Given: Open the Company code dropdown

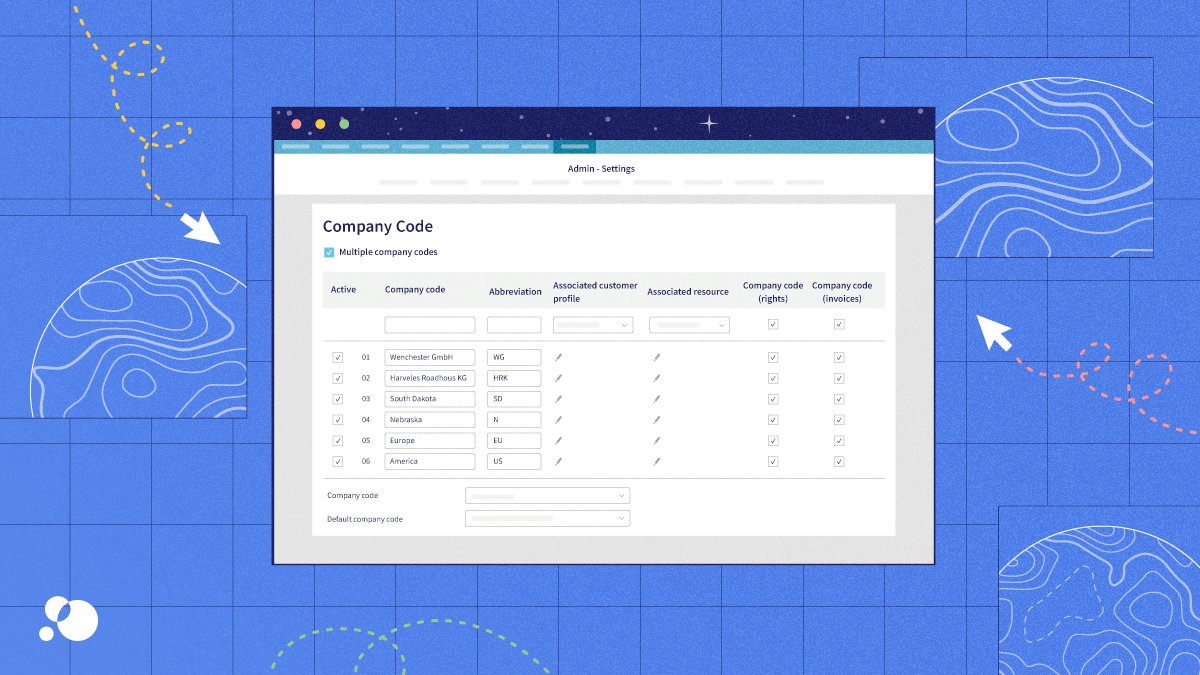Looking at the screenshot, I should (x=547, y=495).
